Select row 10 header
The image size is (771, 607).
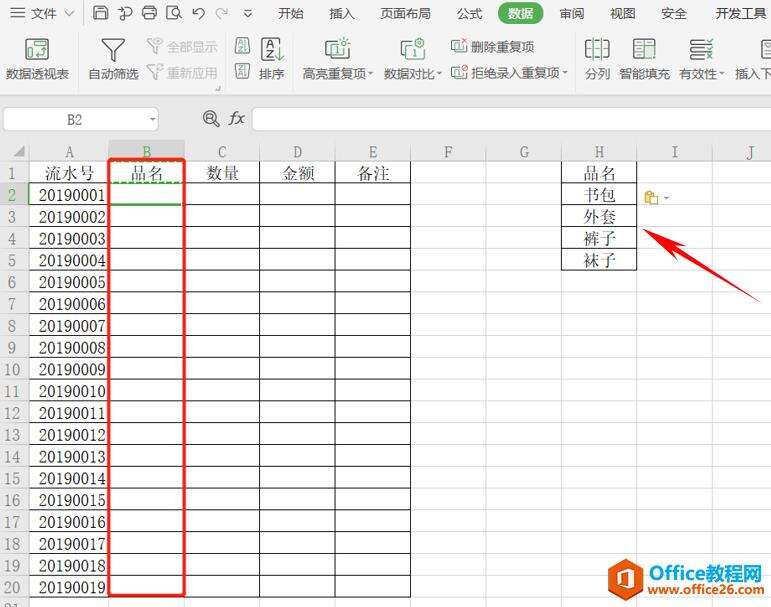(x=14, y=369)
